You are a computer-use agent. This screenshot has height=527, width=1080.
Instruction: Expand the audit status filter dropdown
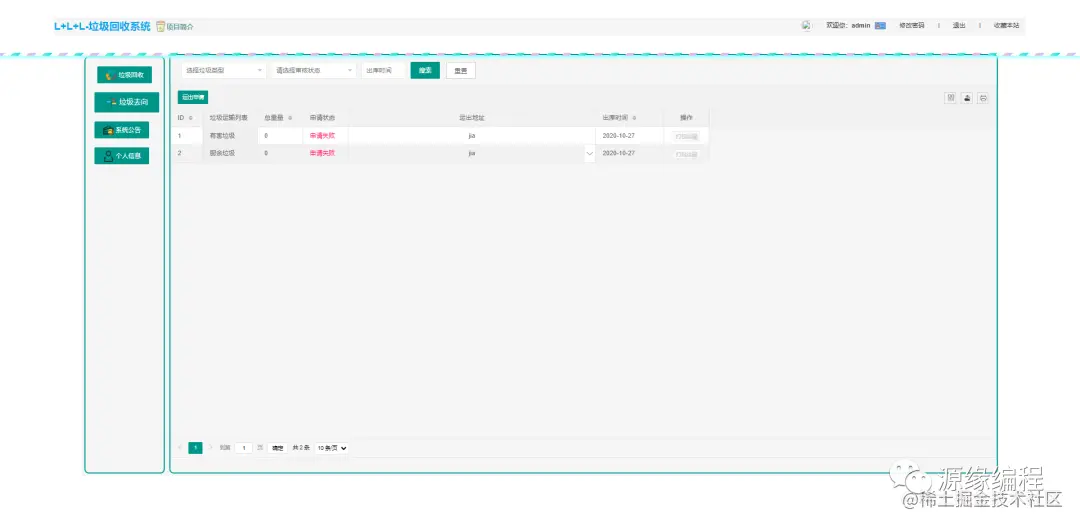point(313,70)
